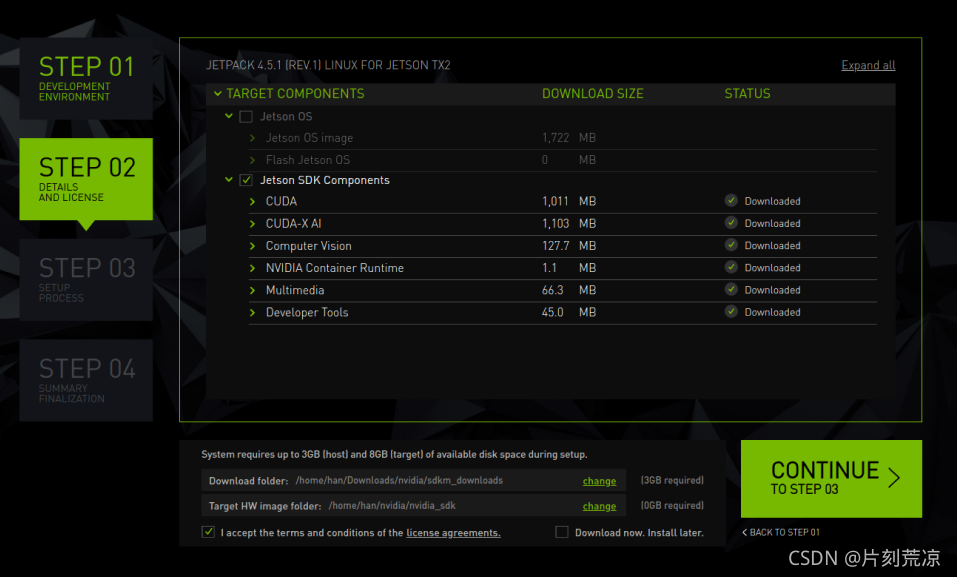Click the Multimedia 66.3 MB size value
Screen dimensions: 957x577
click(x=569, y=290)
